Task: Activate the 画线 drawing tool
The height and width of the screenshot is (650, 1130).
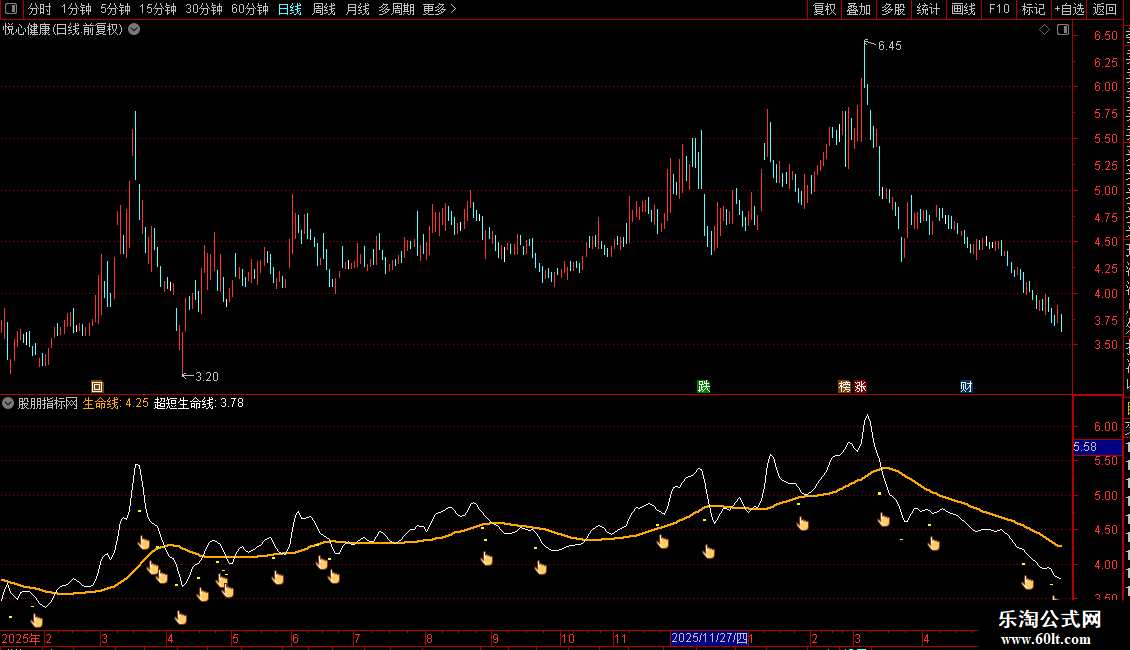Action: tap(964, 9)
